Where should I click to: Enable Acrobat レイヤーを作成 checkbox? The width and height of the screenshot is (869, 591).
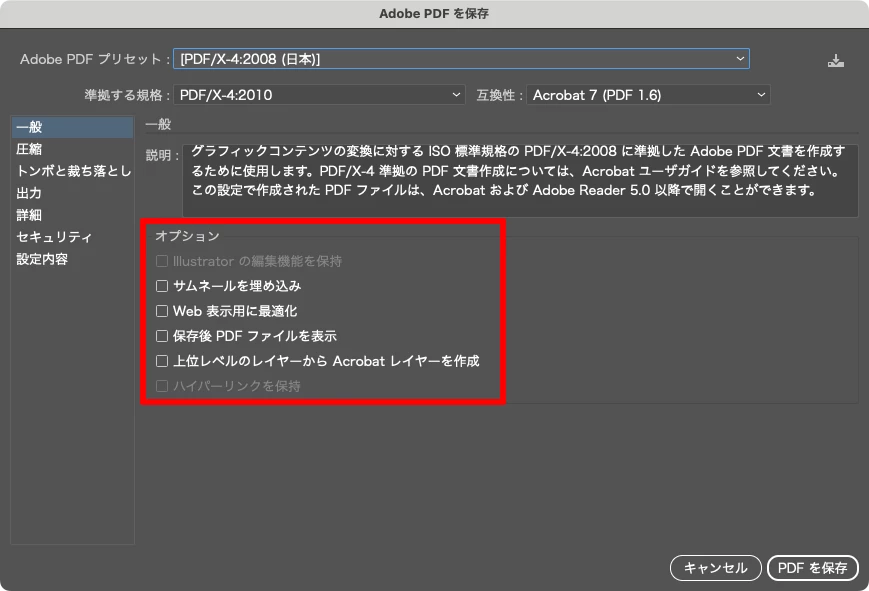[x=162, y=361]
